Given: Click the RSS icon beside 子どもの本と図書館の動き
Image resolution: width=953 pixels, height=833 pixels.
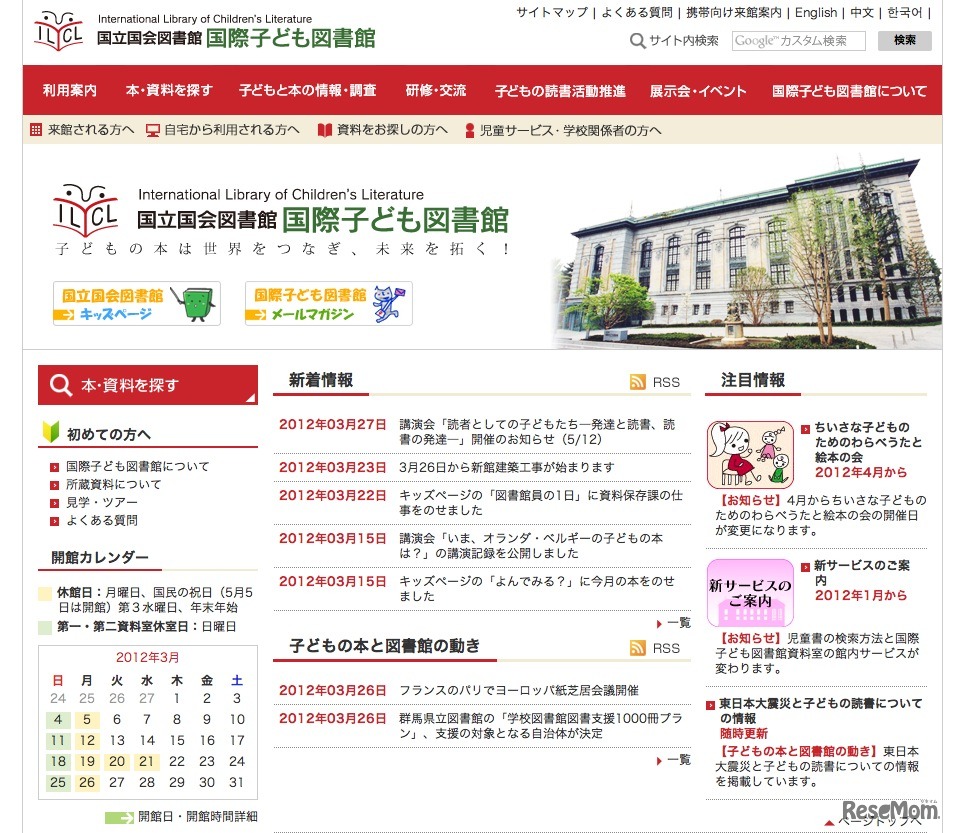Looking at the screenshot, I should tap(638, 647).
